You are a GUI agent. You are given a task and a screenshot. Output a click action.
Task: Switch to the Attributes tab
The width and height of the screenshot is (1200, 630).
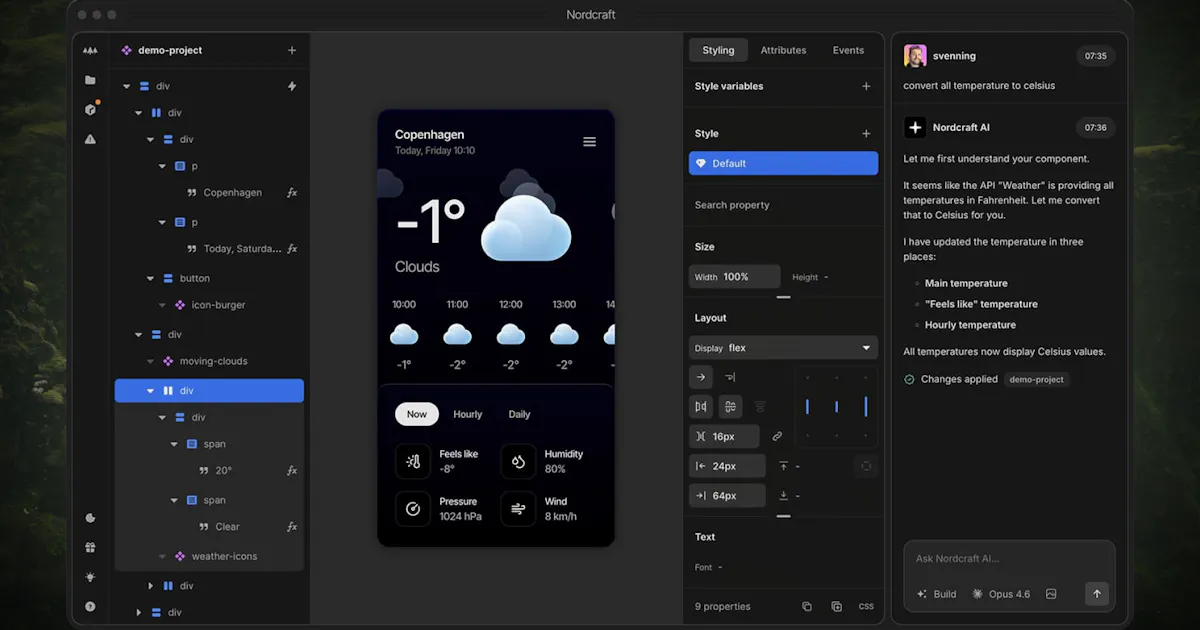pyautogui.click(x=783, y=50)
